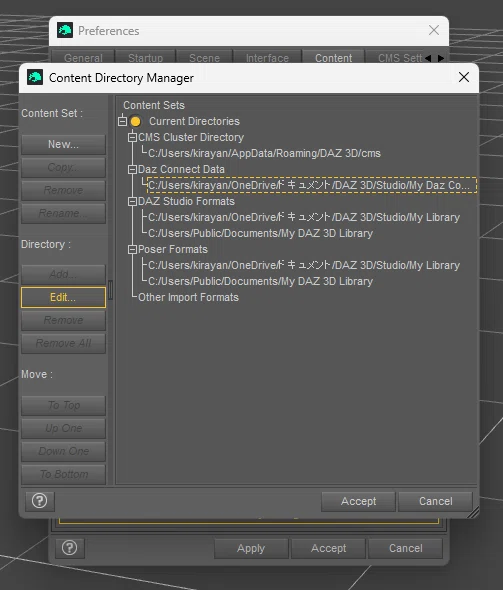Close the Content Directory Manager dialog
503x590 pixels.
463,77
